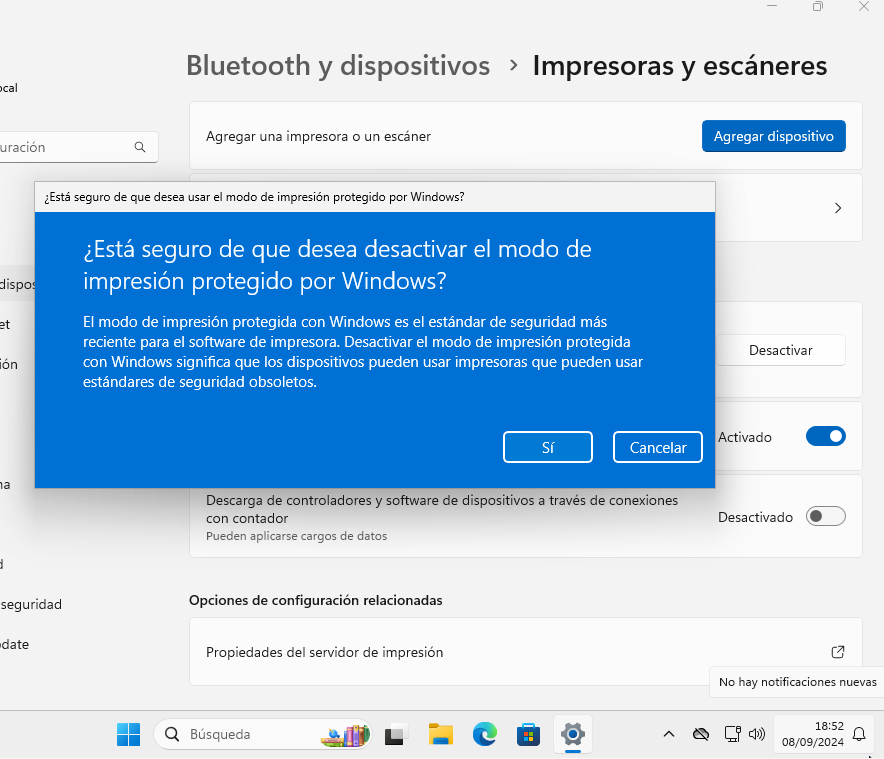Viewport: 884px width, 759px height.
Task: Click 'Agregar una impresora o un escáner' text
Action: pyautogui.click(x=319, y=136)
